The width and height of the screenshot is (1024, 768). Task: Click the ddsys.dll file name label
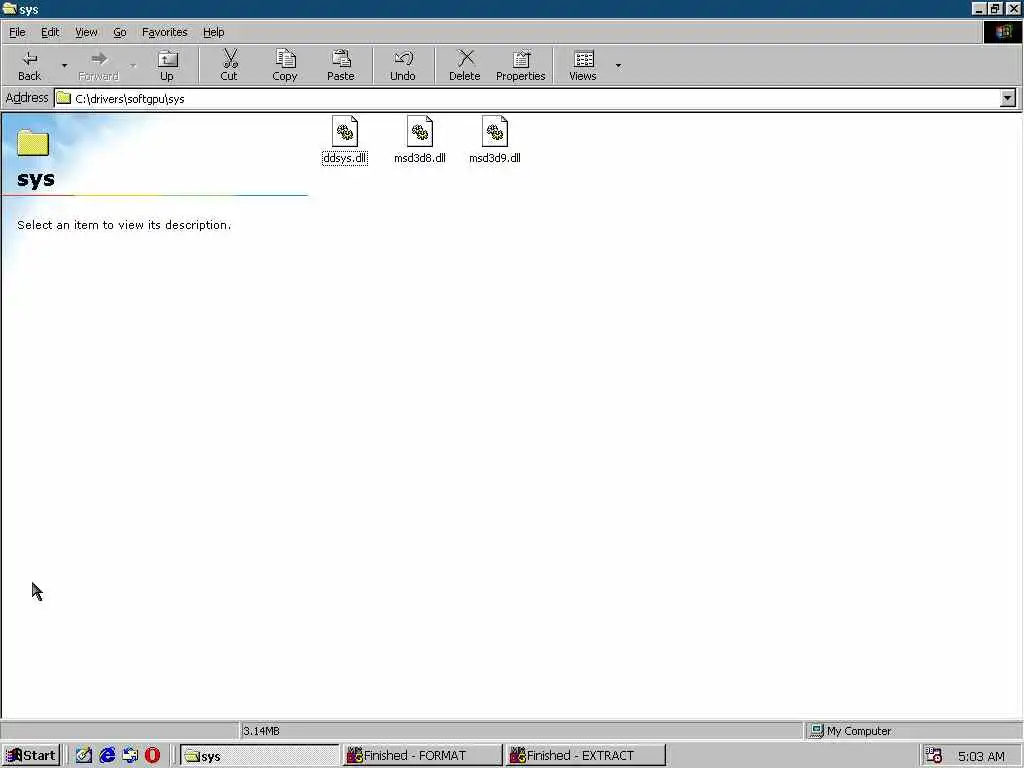(x=345, y=158)
